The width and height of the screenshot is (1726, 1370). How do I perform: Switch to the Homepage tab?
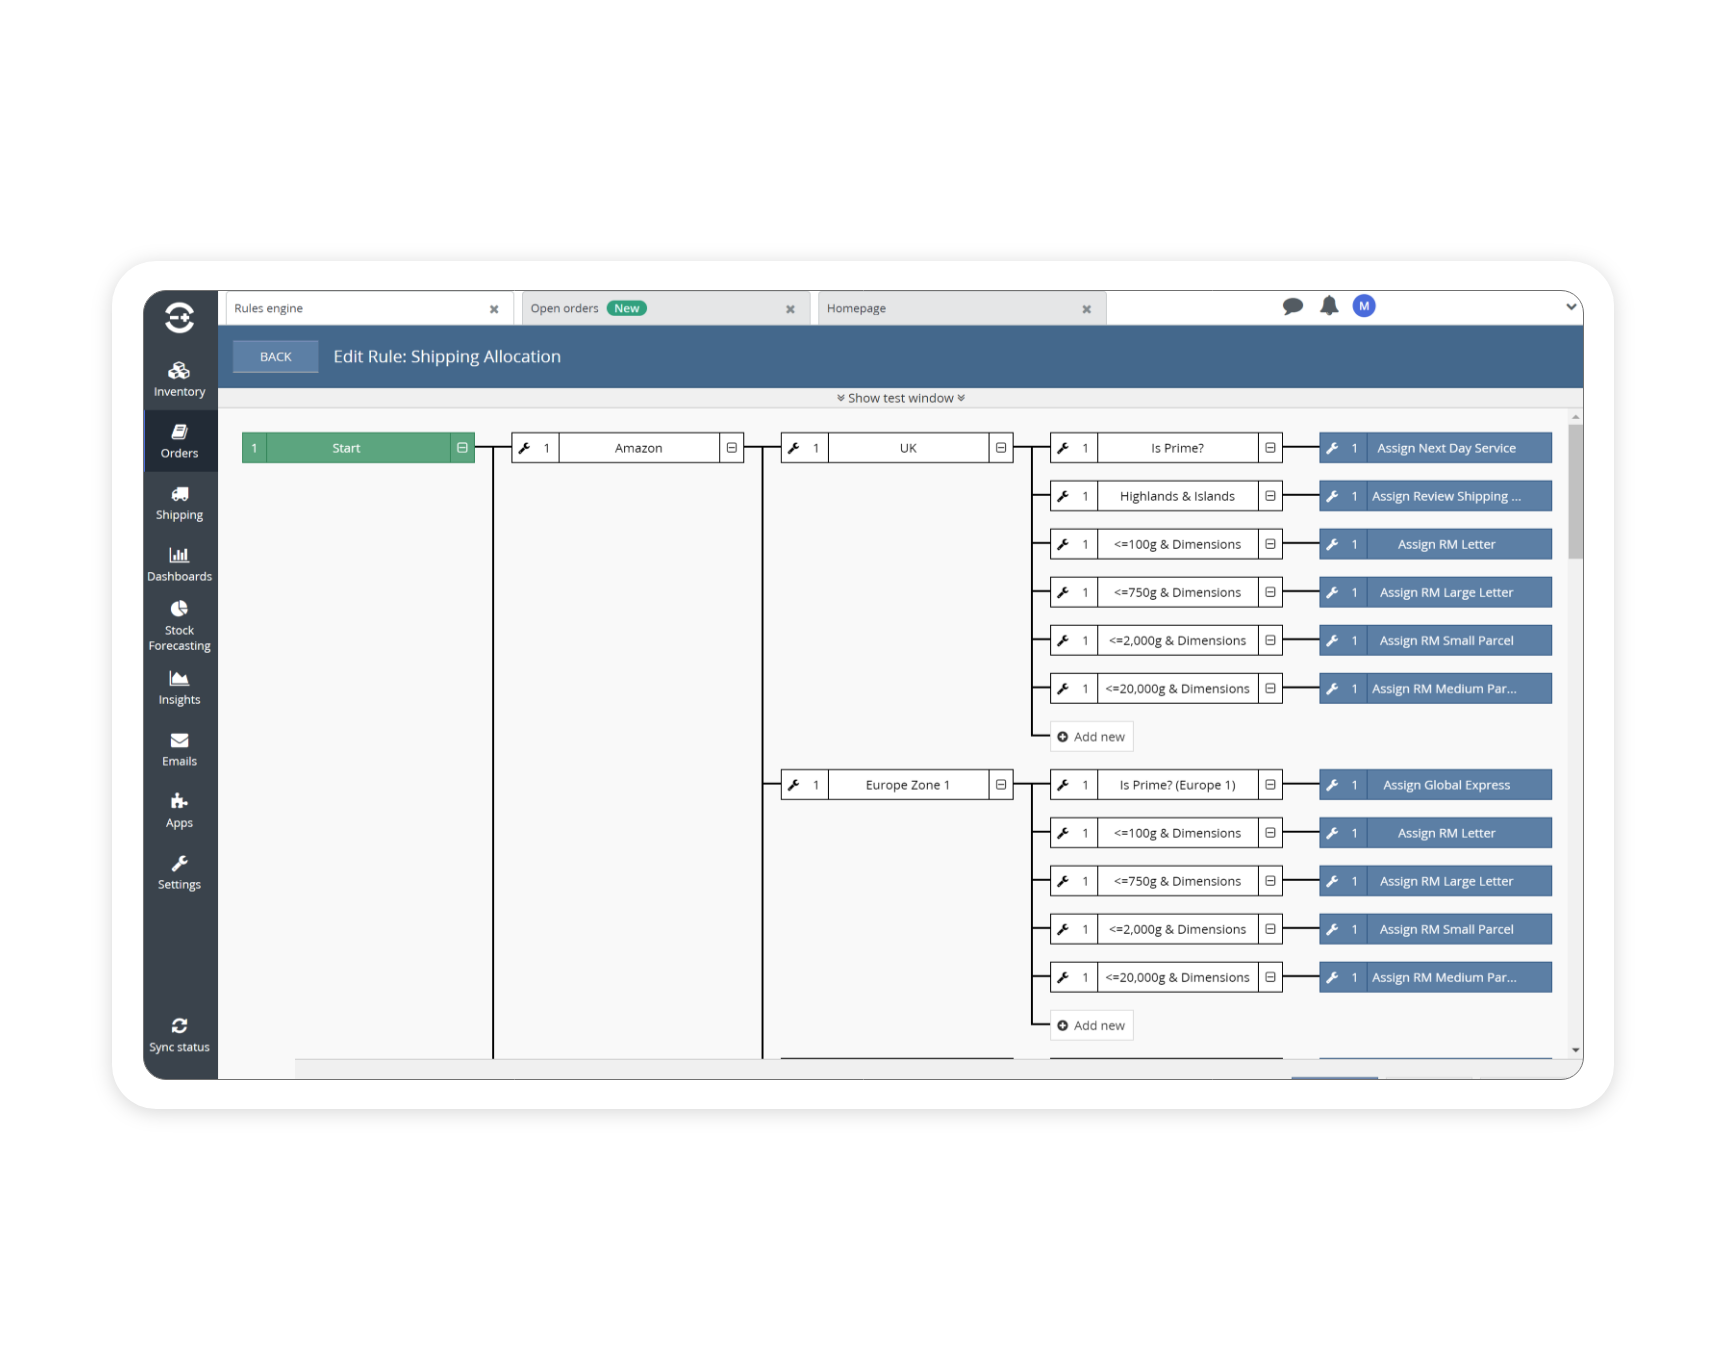pos(856,308)
